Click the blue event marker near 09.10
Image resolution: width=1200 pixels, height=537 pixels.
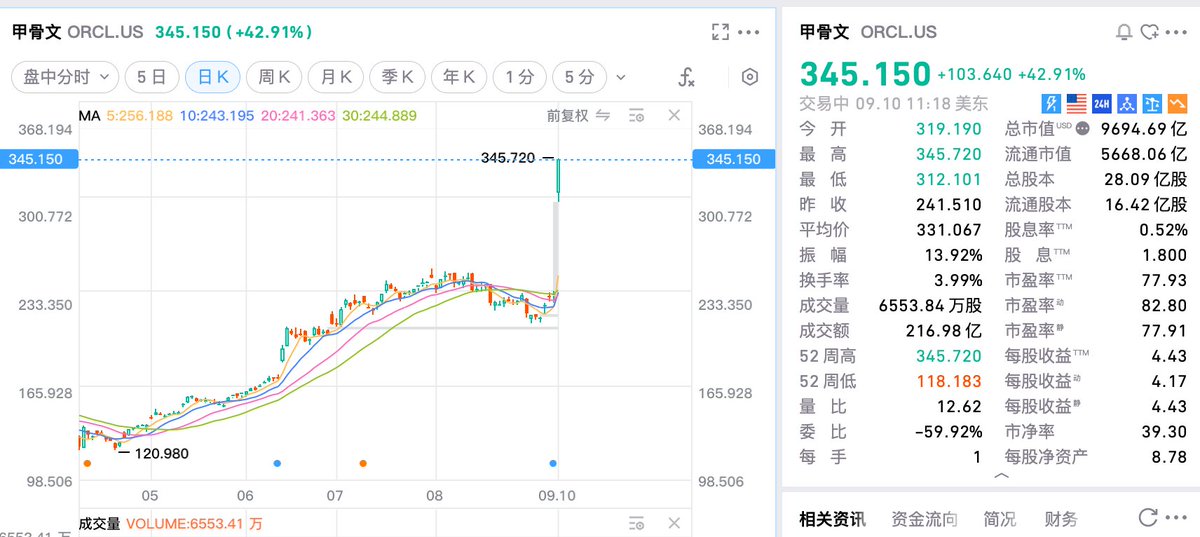[x=553, y=463]
